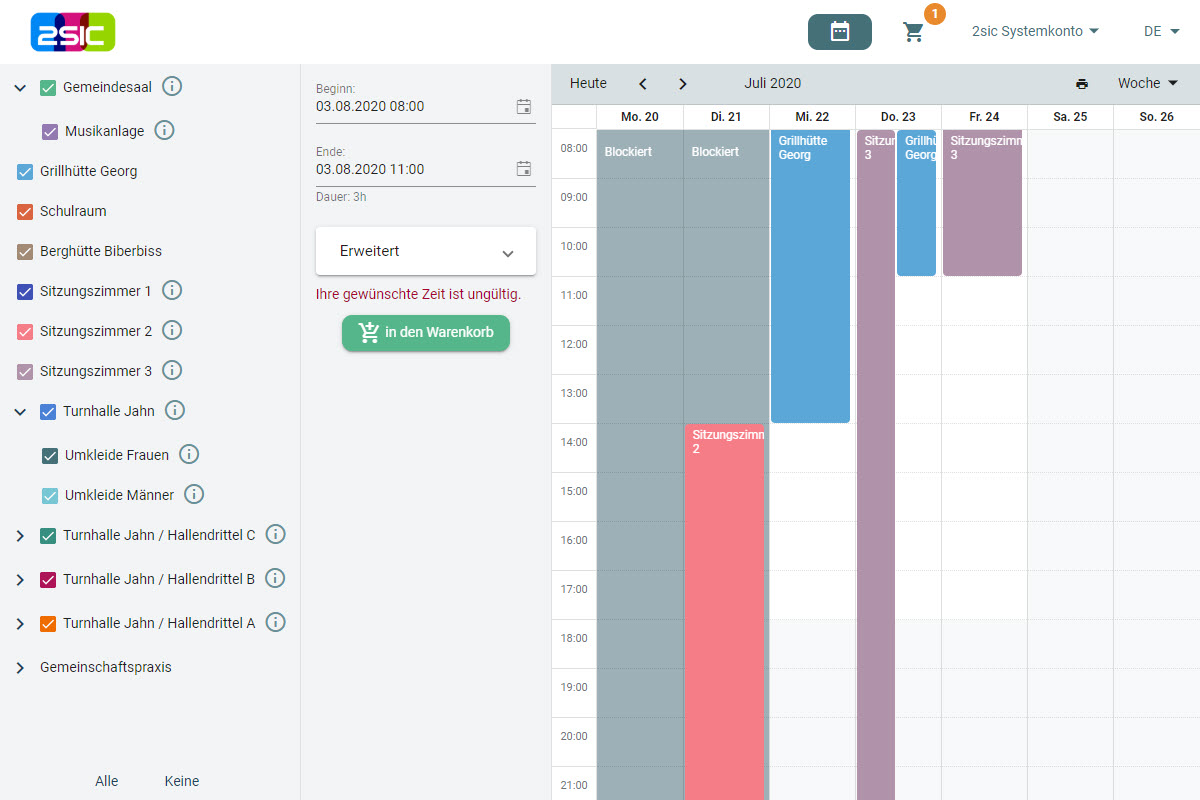The height and width of the screenshot is (800, 1200).
Task: Show info for Gemeindesaal
Action: (172, 87)
